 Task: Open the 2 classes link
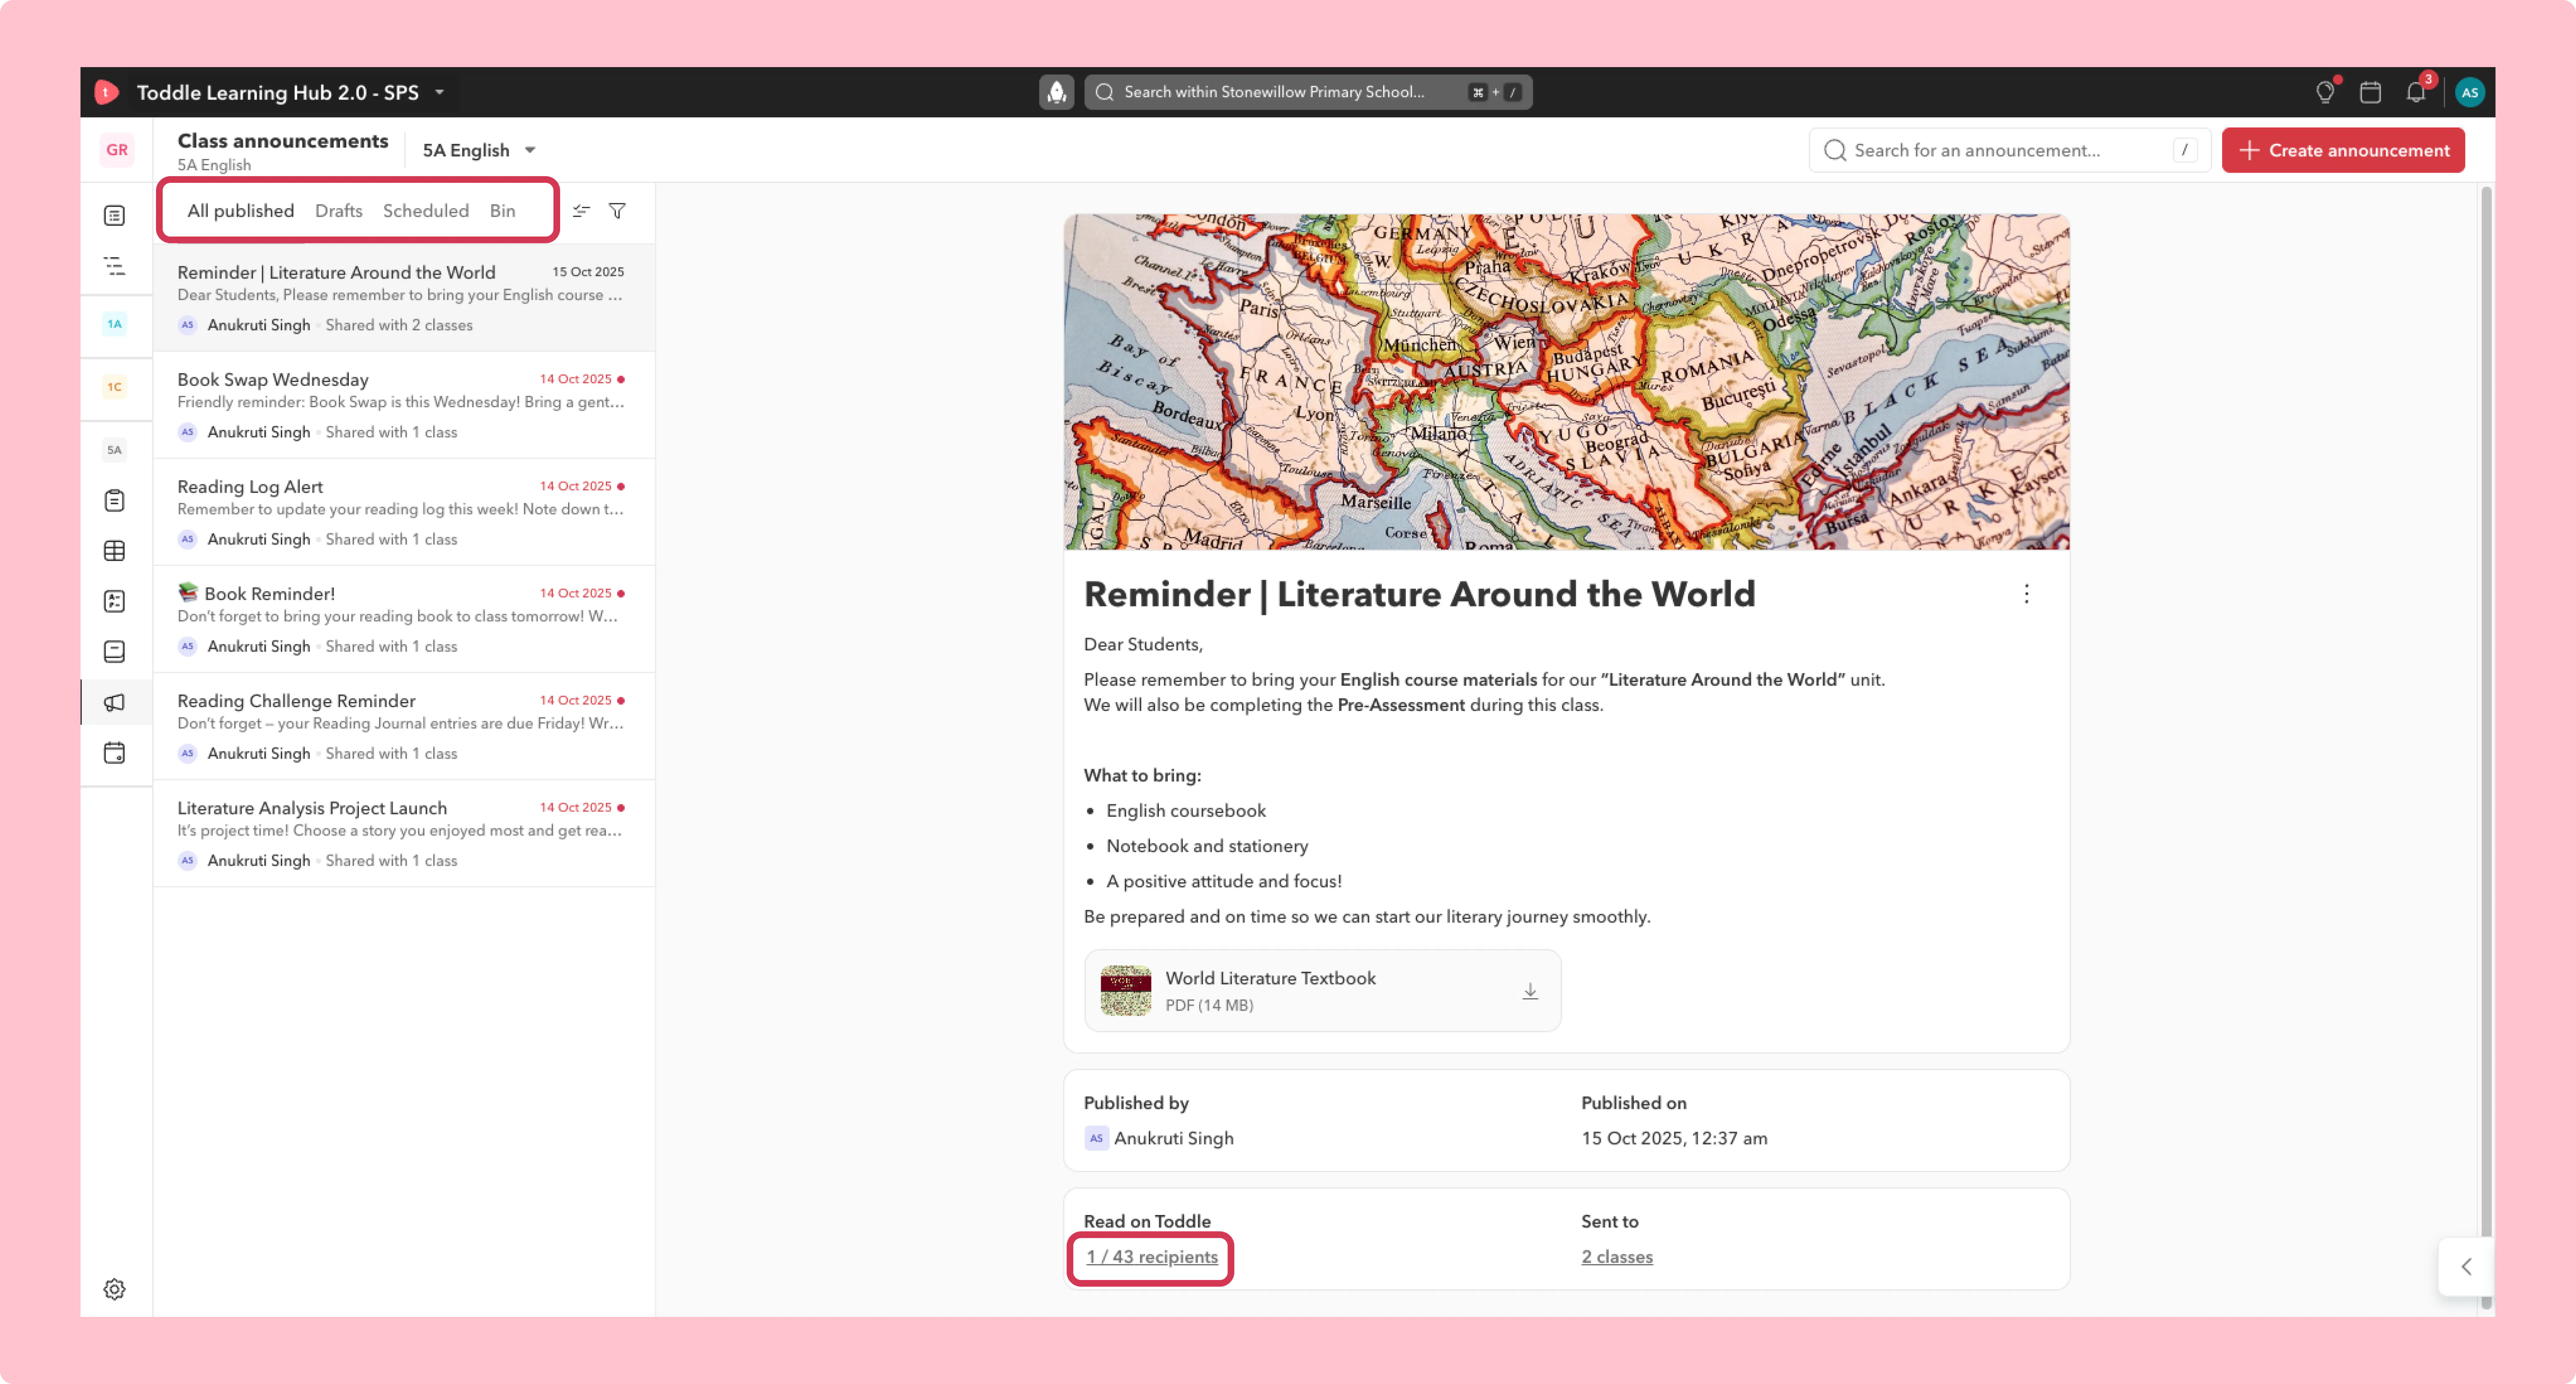(1617, 1257)
